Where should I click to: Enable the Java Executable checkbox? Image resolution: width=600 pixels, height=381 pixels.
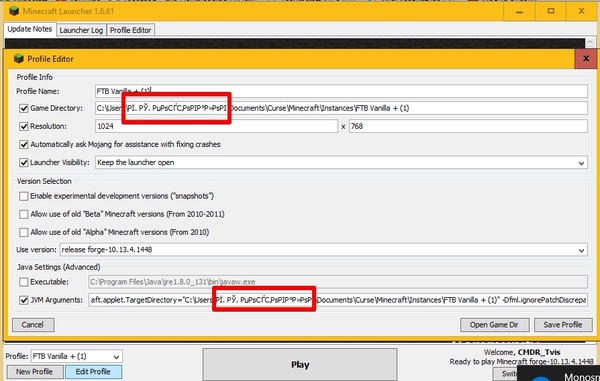[24, 282]
